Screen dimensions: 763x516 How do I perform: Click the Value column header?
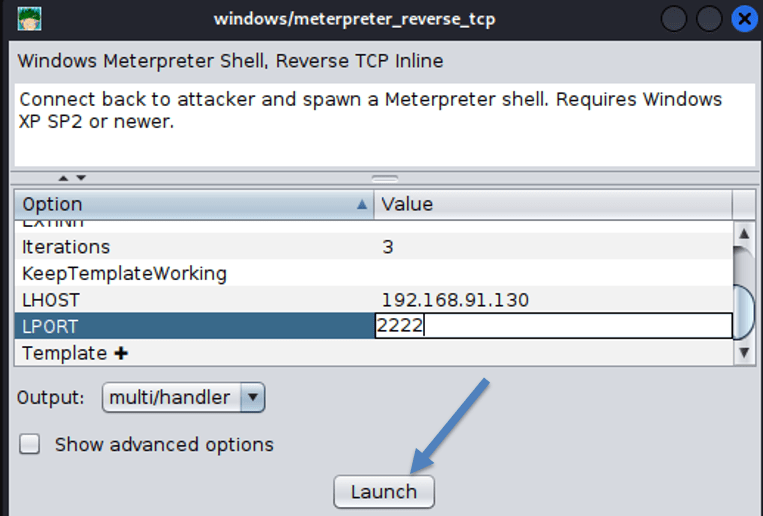tap(550, 204)
